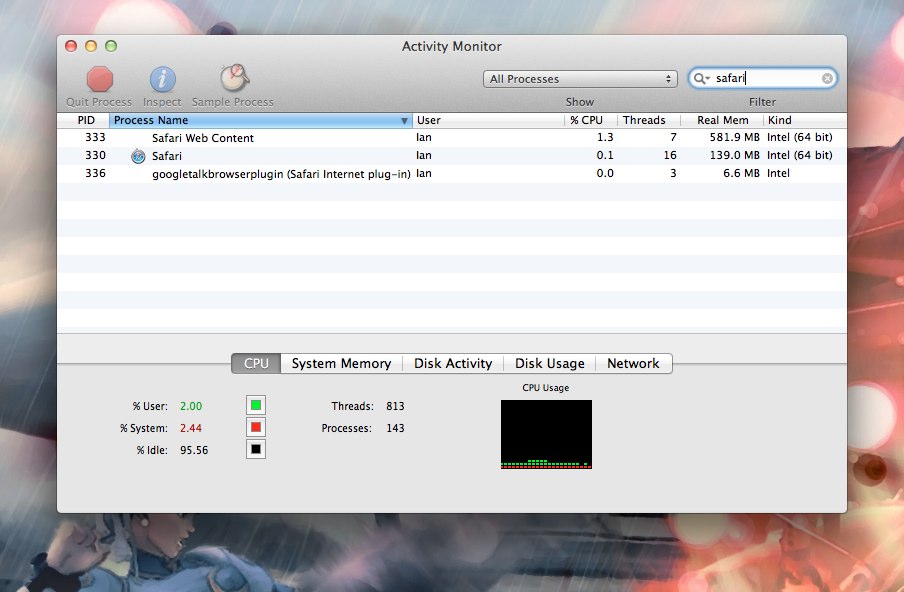Screen dimensions: 904x592
Task: Open the All Processes dropdown
Action: pyautogui.click(x=580, y=79)
